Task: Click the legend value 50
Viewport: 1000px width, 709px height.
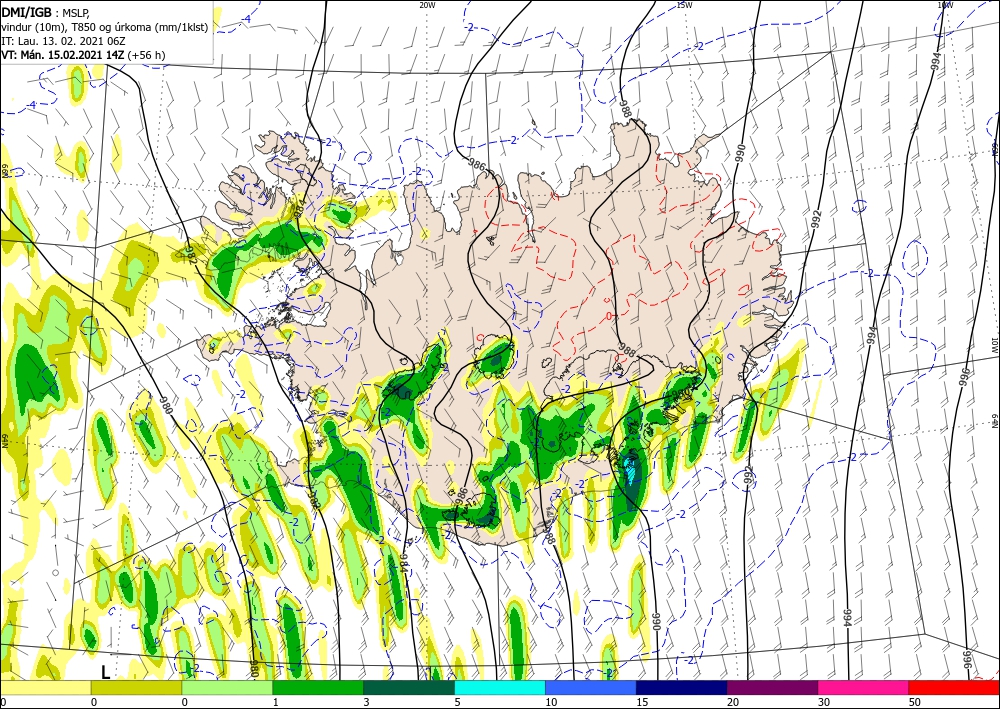Action: pos(915,702)
